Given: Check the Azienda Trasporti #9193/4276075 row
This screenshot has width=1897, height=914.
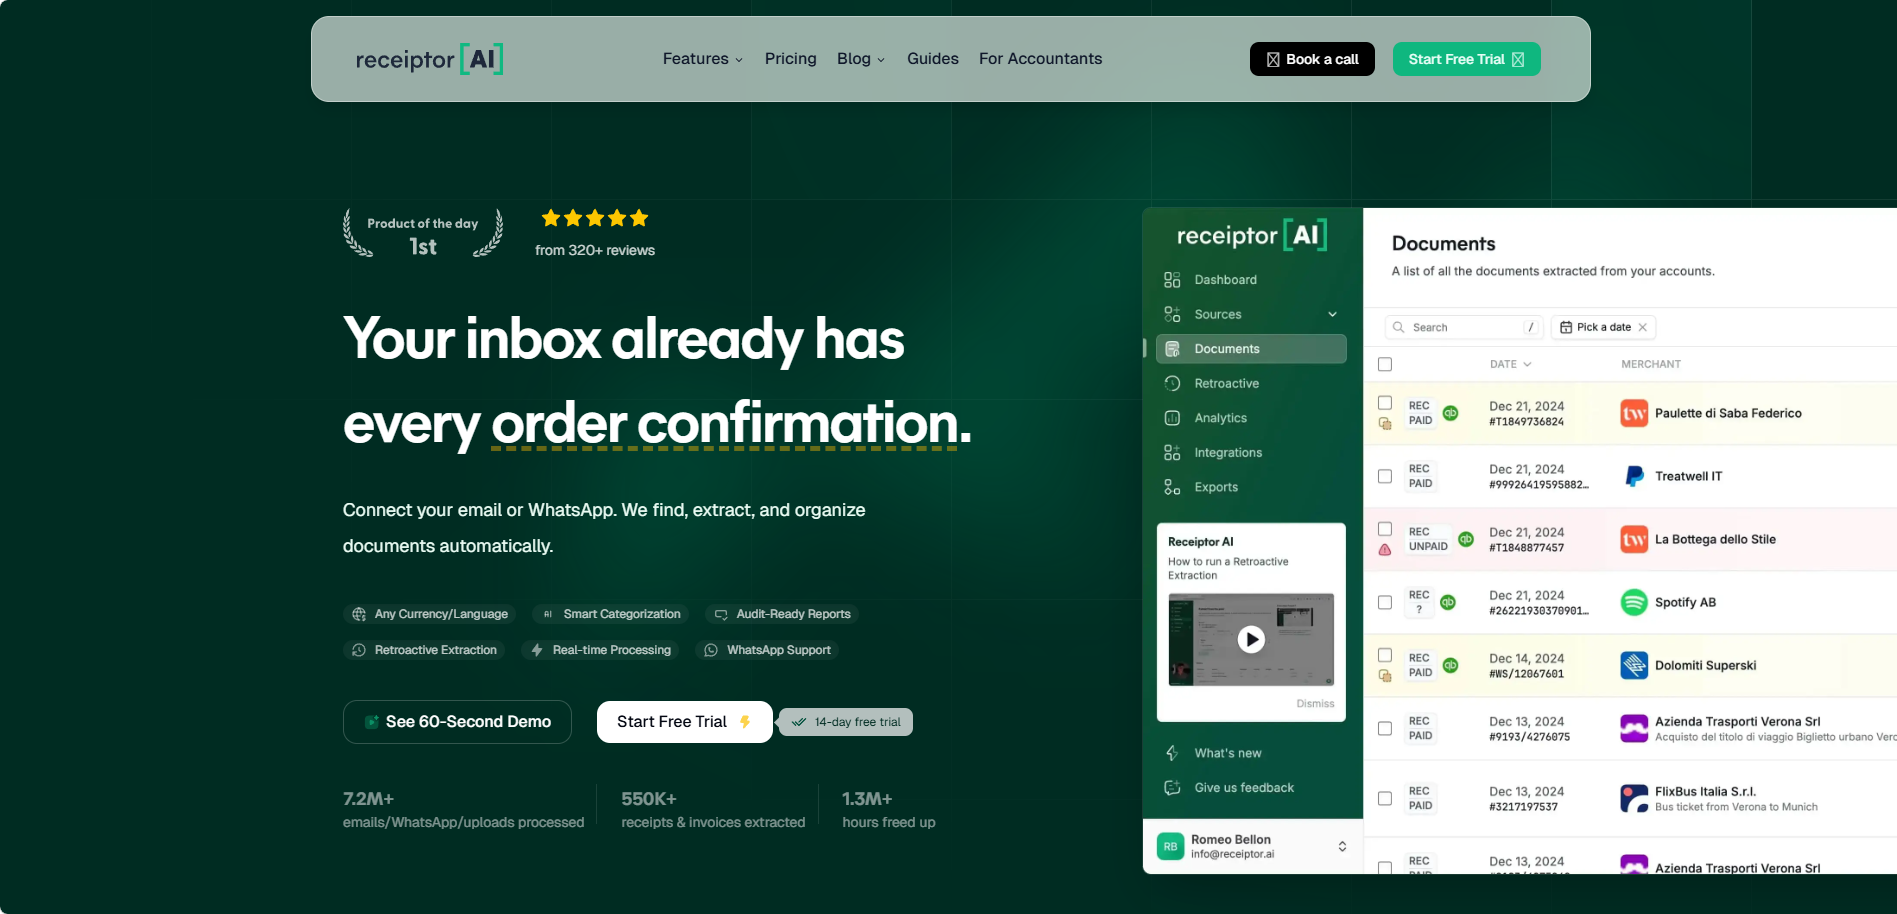Looking at the screenshot, I should 1385,728.
